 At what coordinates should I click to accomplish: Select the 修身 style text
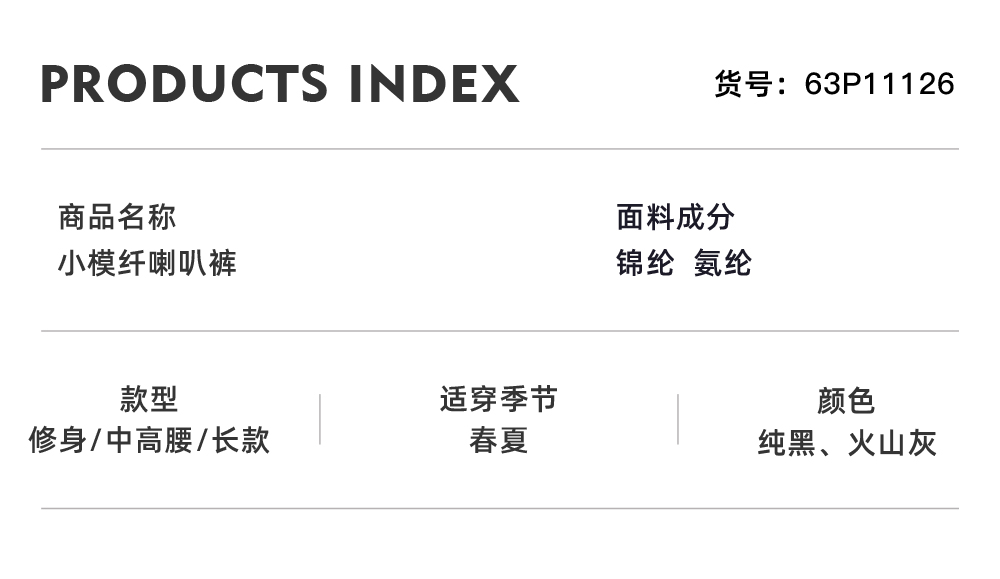[57, 441]
